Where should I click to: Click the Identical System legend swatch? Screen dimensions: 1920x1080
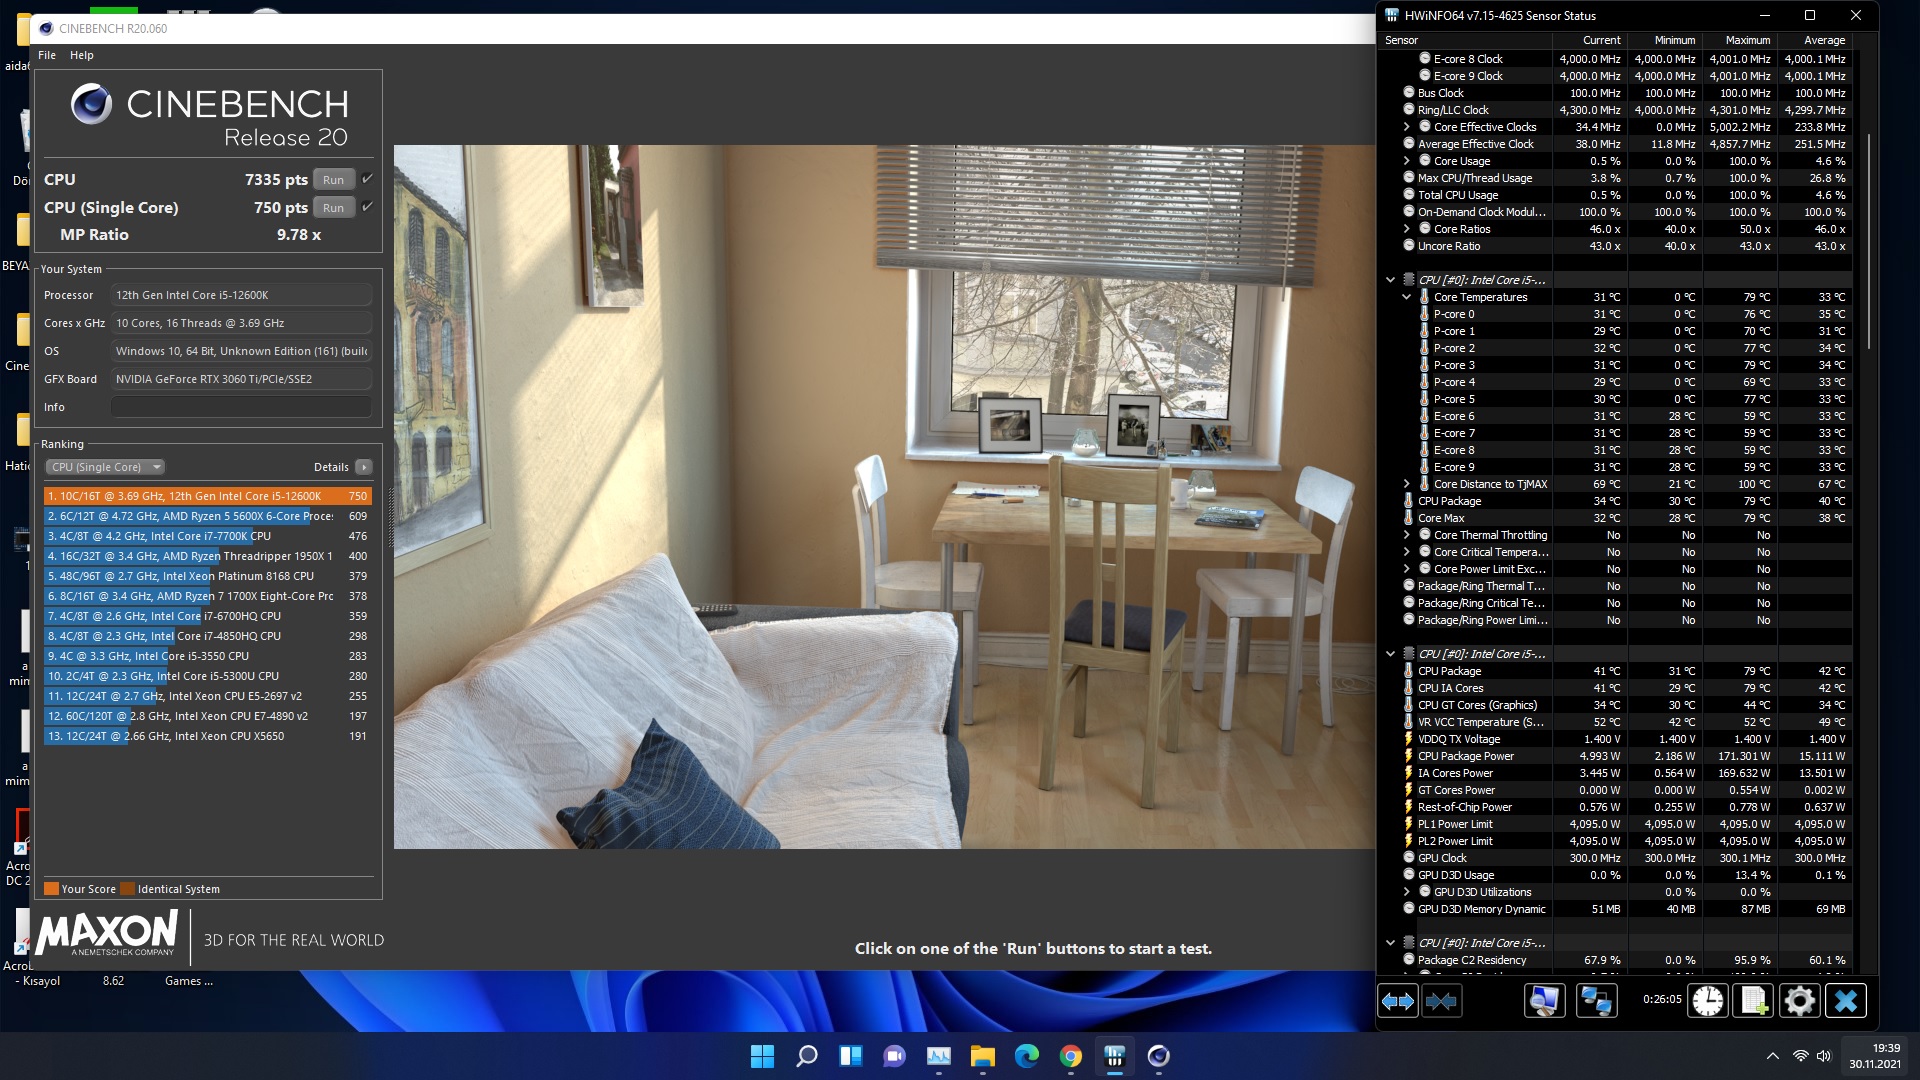[x=127, y=889]
